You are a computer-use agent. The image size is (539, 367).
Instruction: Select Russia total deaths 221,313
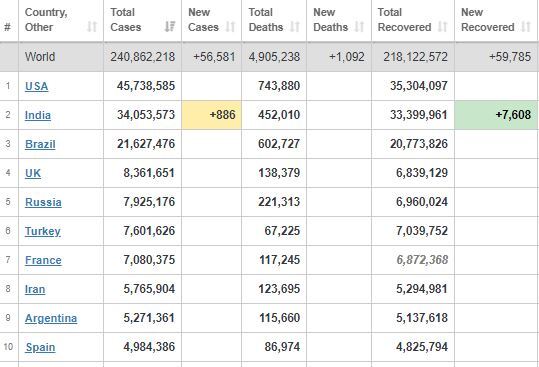pos(279,202)
